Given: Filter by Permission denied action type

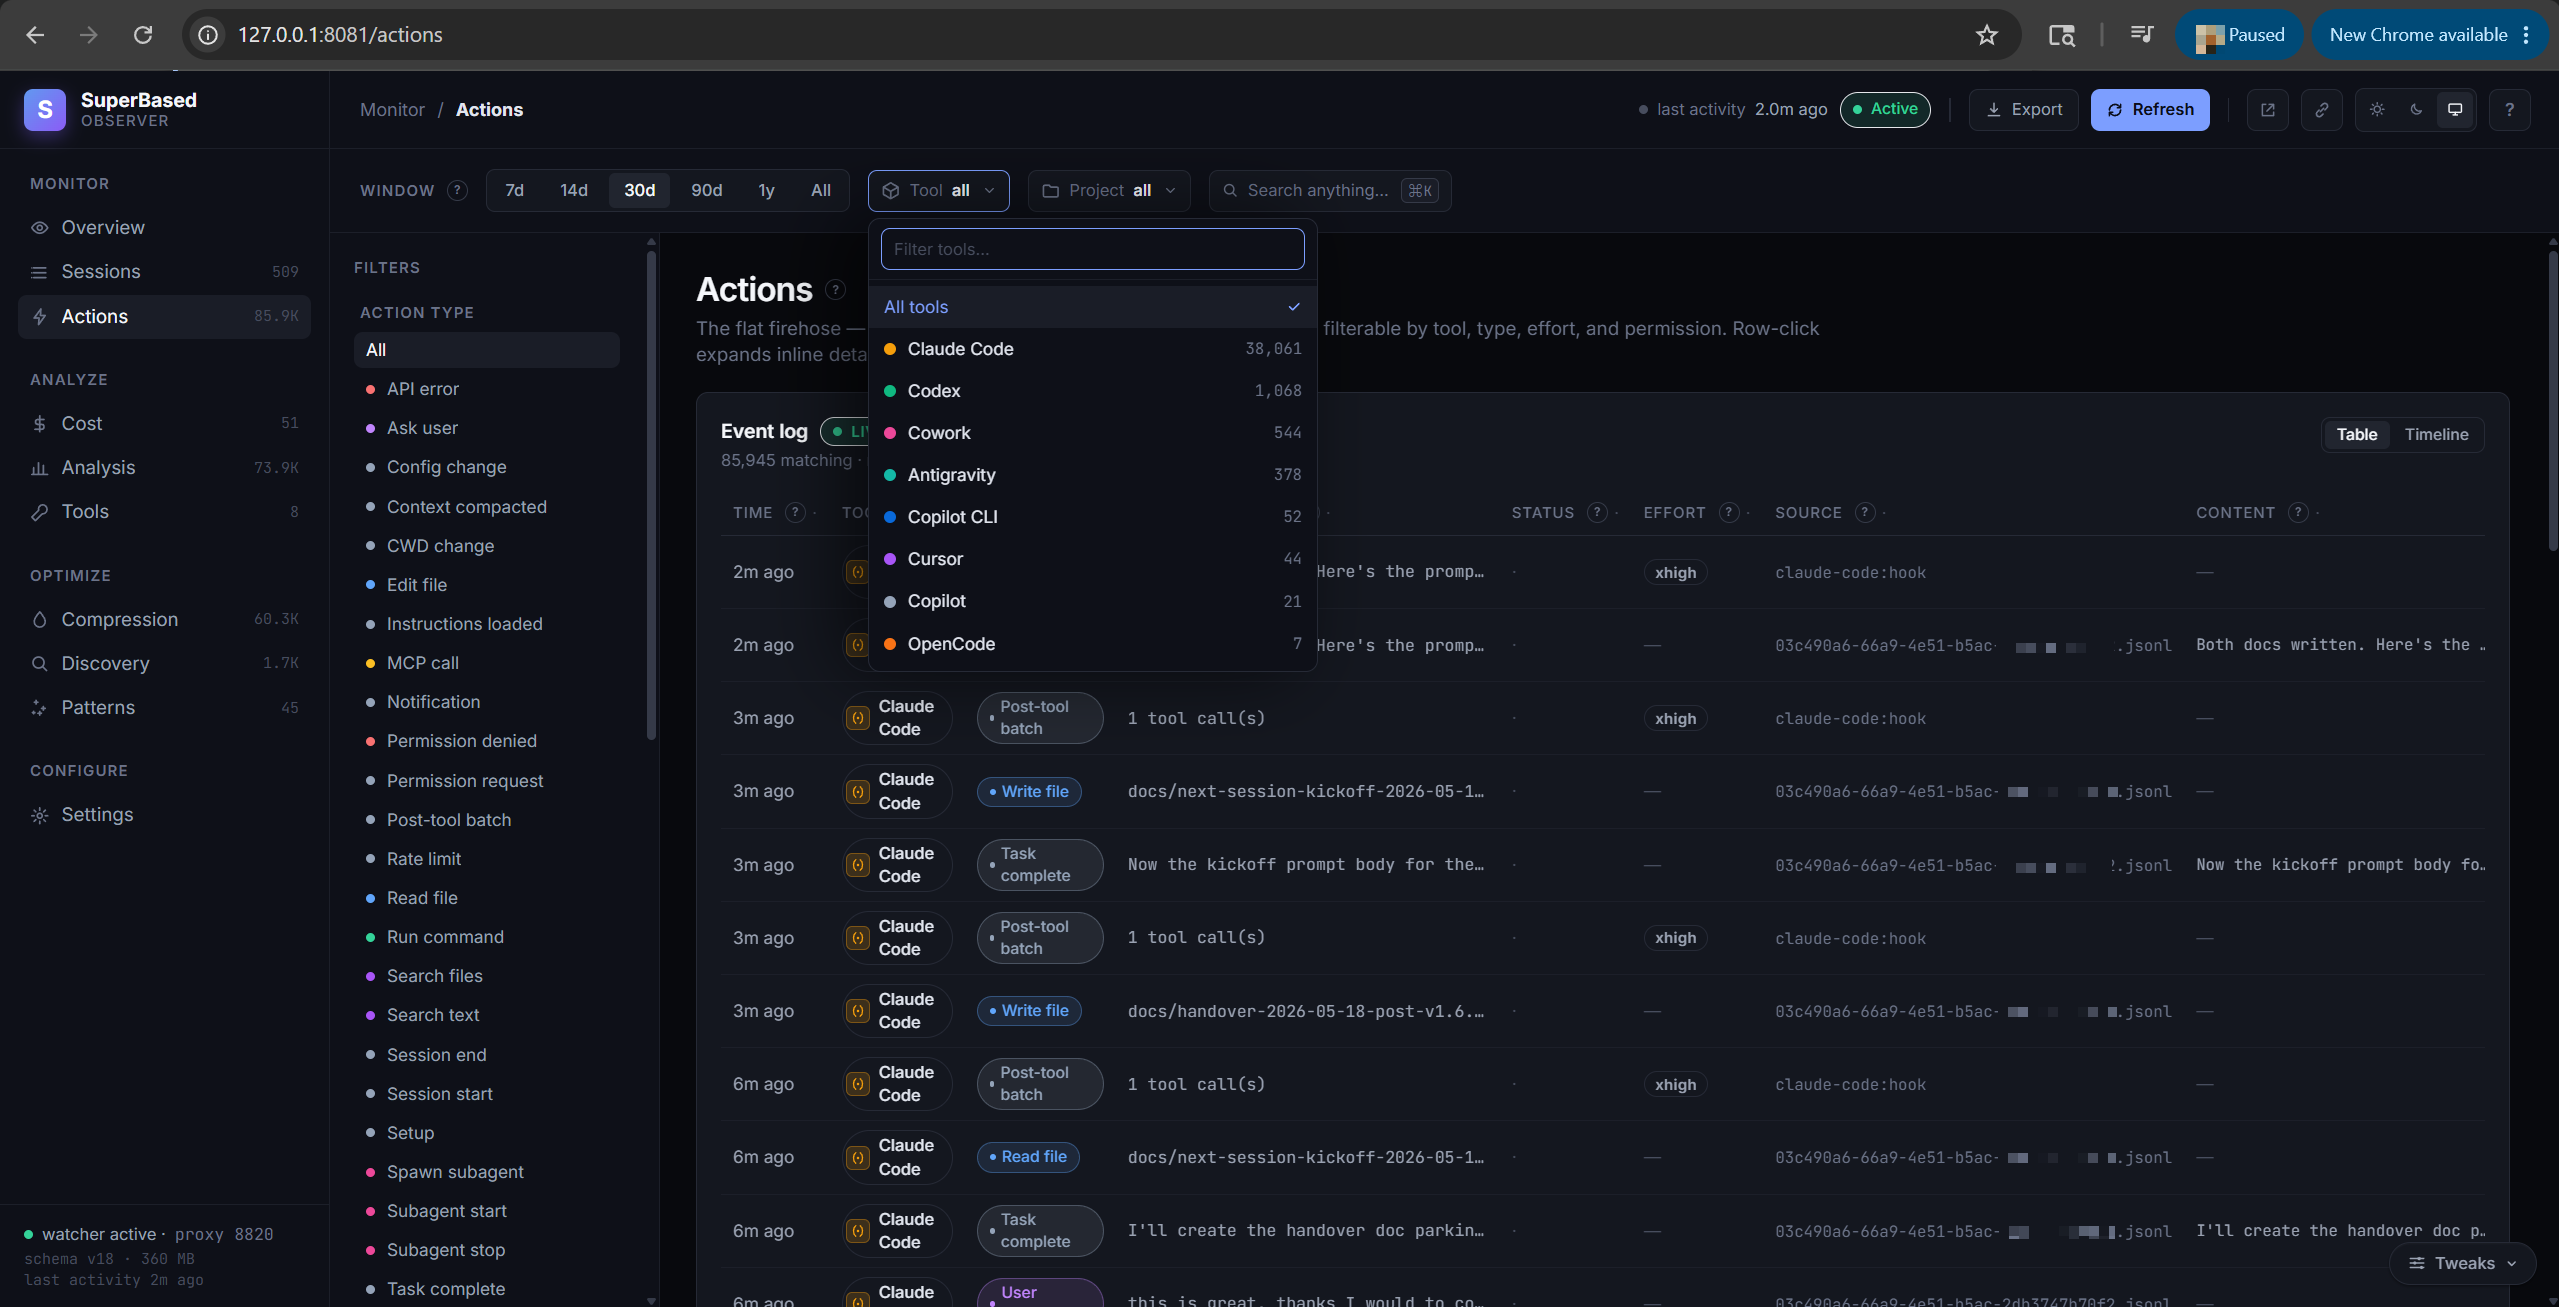Looking at the screenshot, I should coord(487,741).
